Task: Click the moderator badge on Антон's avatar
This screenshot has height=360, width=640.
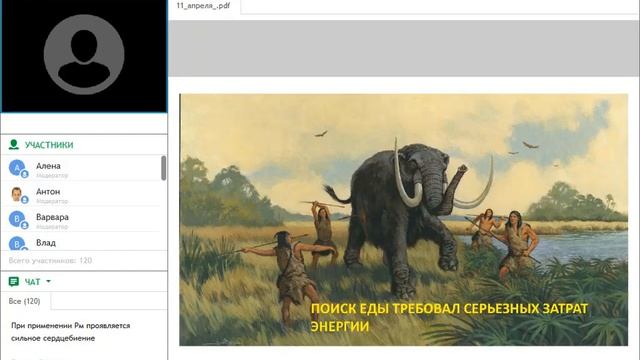Action: 24,200
